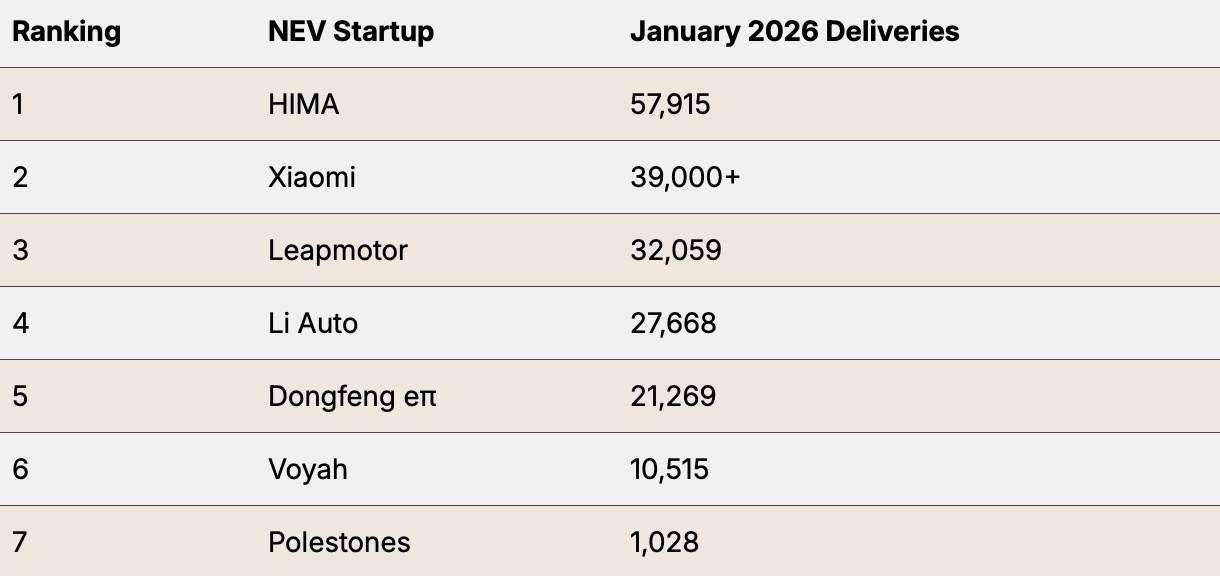Screen dimensions: 1220x576
Task: Click the 57,915 deliveries value
Action: (x=670, y=104)
